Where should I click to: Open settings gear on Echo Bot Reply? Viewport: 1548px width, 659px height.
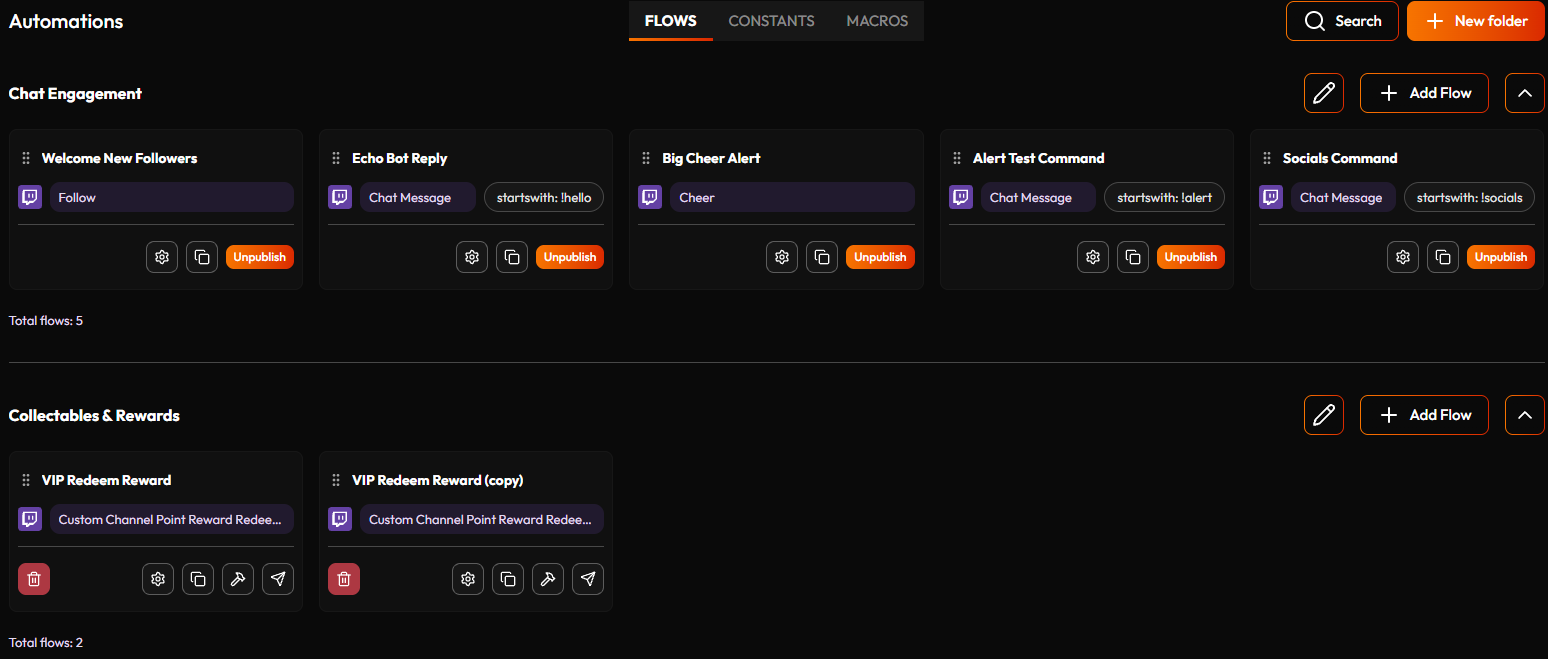(x=472, y=257)
